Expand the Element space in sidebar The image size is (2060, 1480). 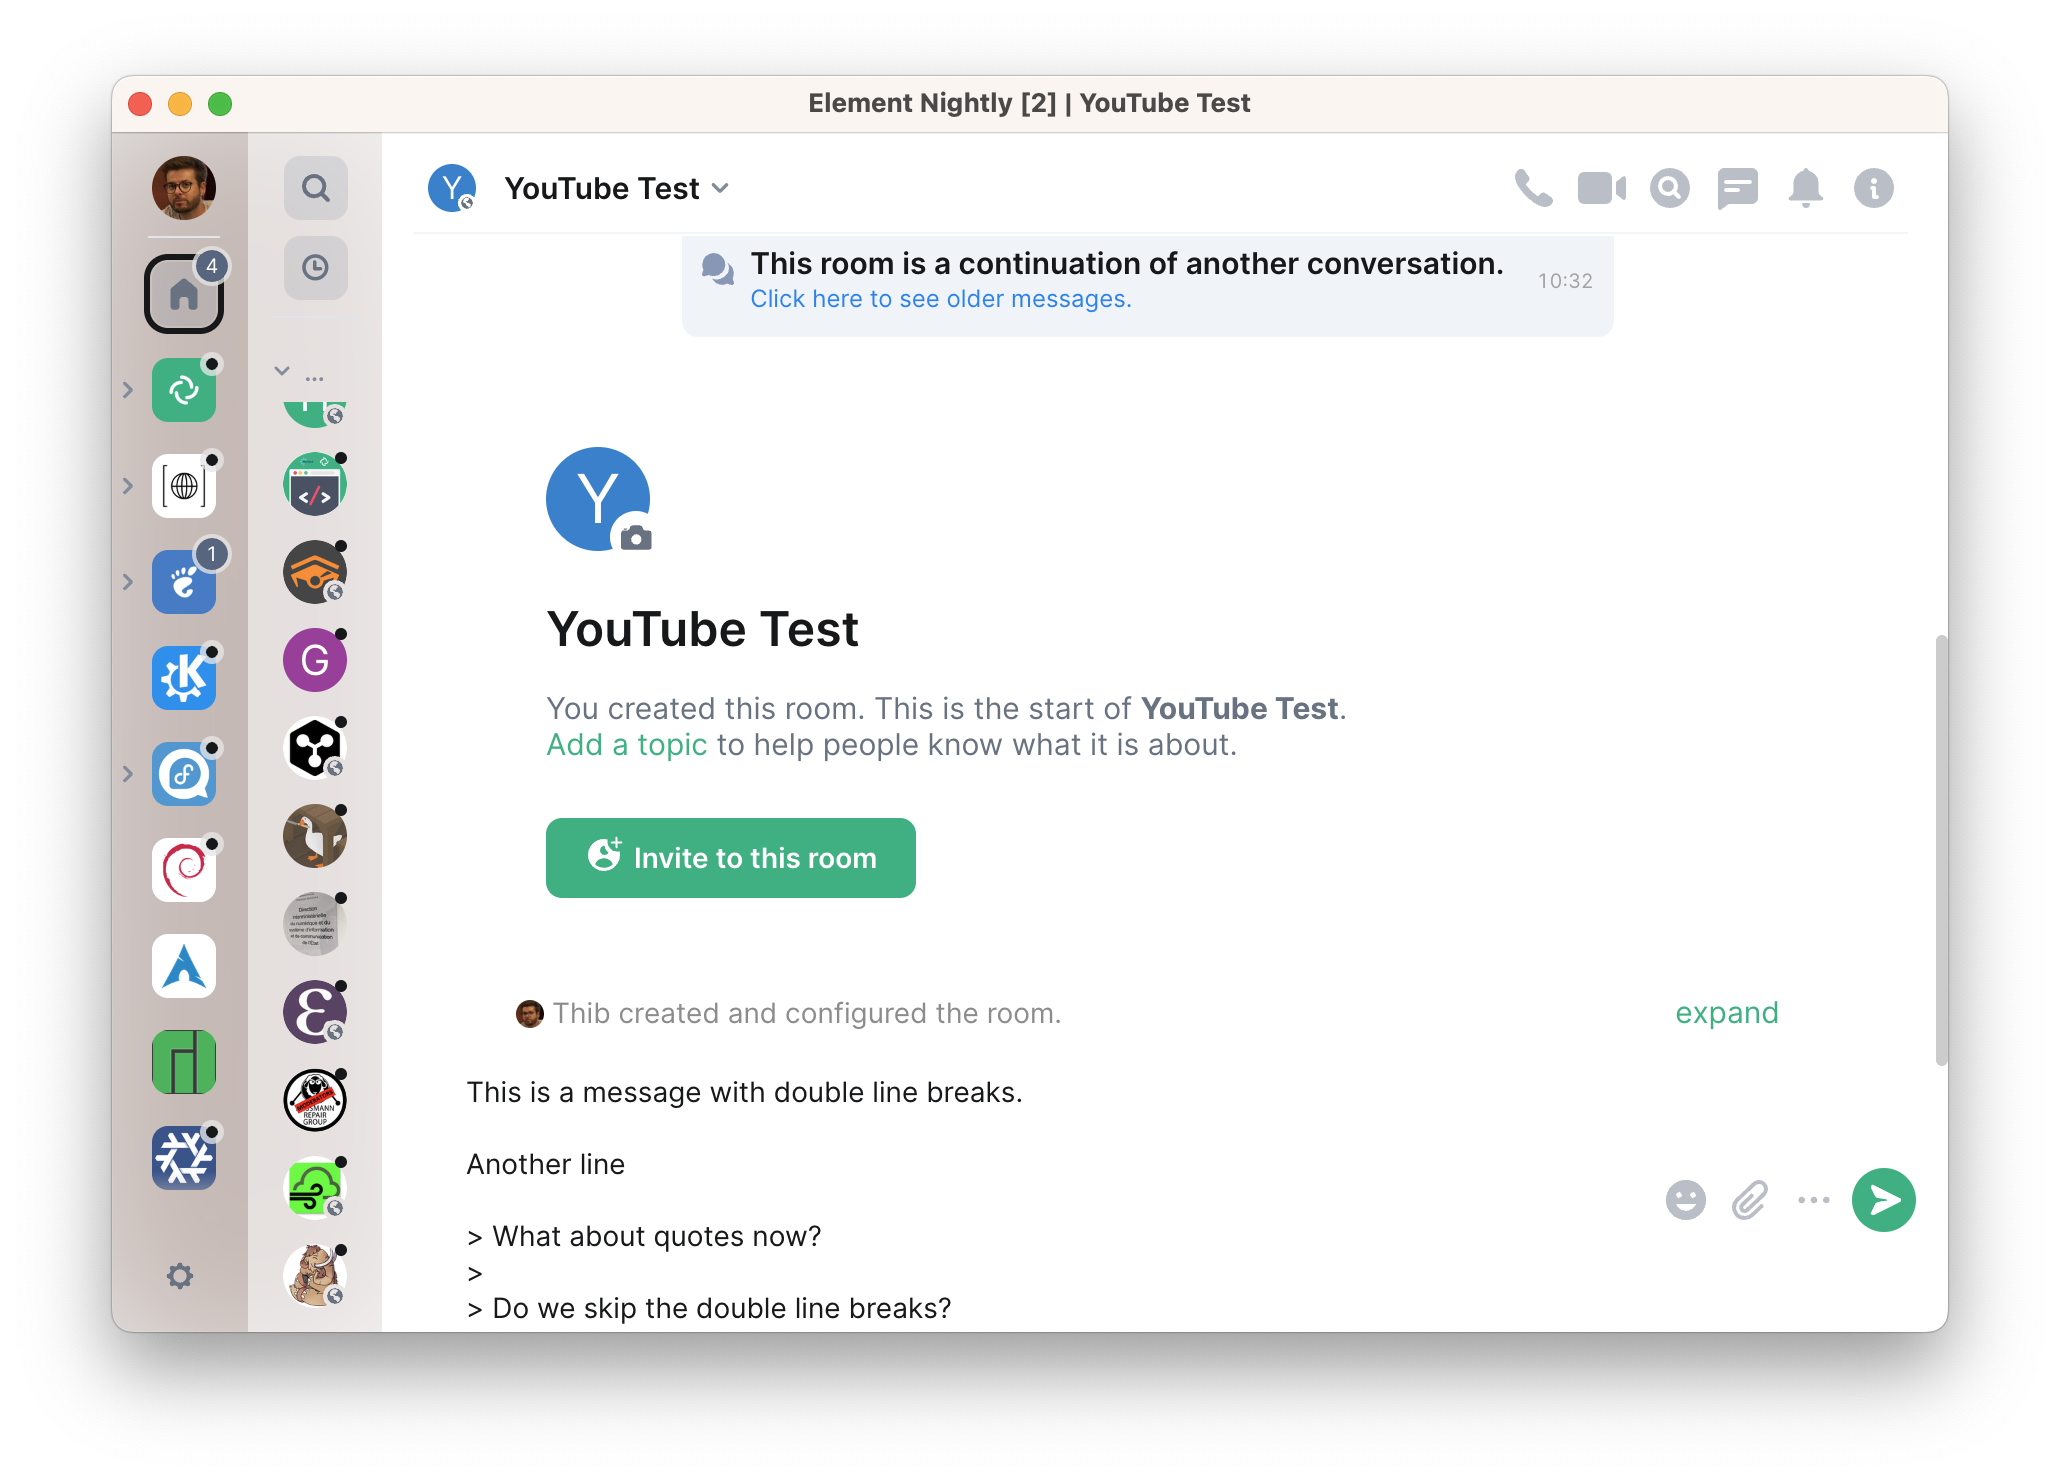tap(128, 390)
